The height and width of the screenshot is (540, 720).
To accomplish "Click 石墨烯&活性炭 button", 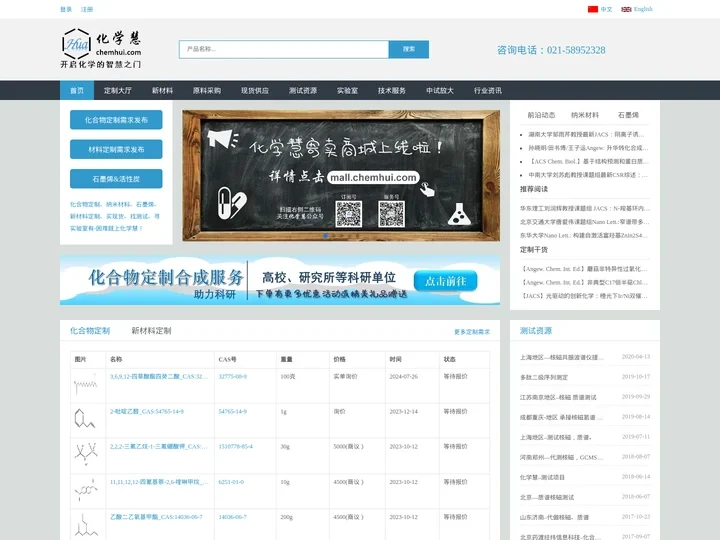I will pos(116,179).
